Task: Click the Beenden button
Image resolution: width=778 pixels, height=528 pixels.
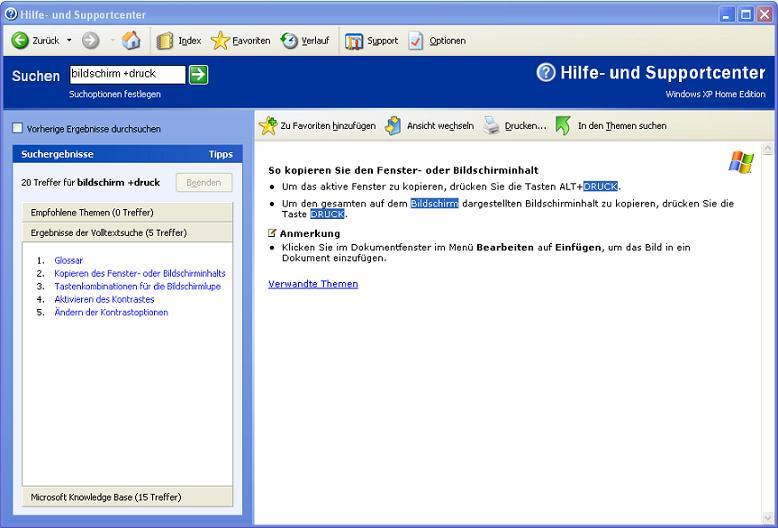Action: (204, 183)
